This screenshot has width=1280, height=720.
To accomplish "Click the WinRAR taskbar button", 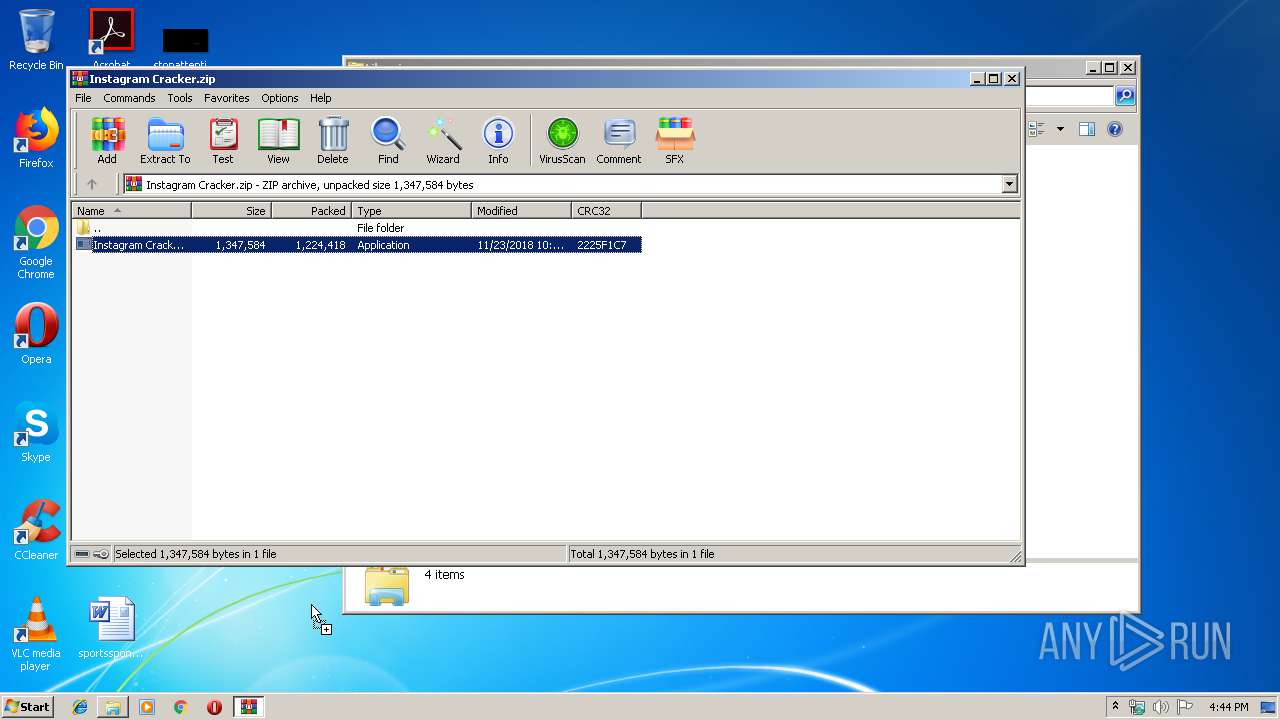I will coord(248,707).
